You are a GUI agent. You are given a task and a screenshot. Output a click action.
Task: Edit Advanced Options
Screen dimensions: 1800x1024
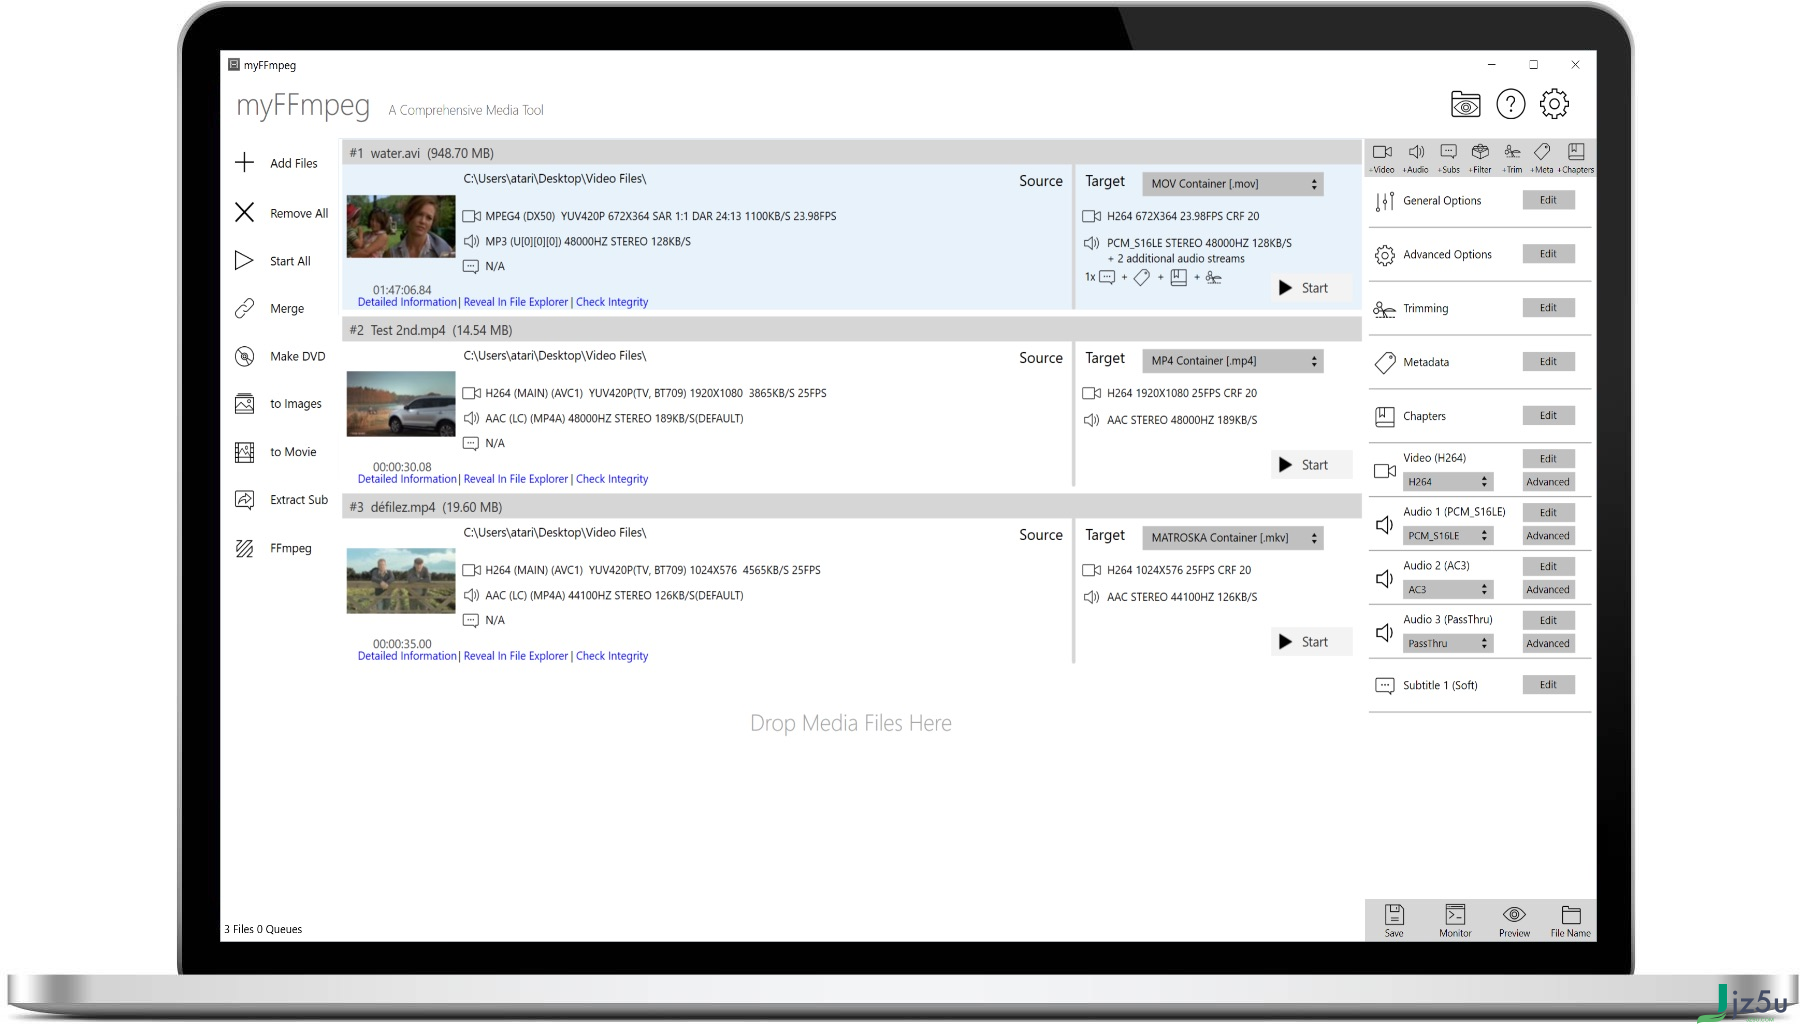[x=1548, y=254]
